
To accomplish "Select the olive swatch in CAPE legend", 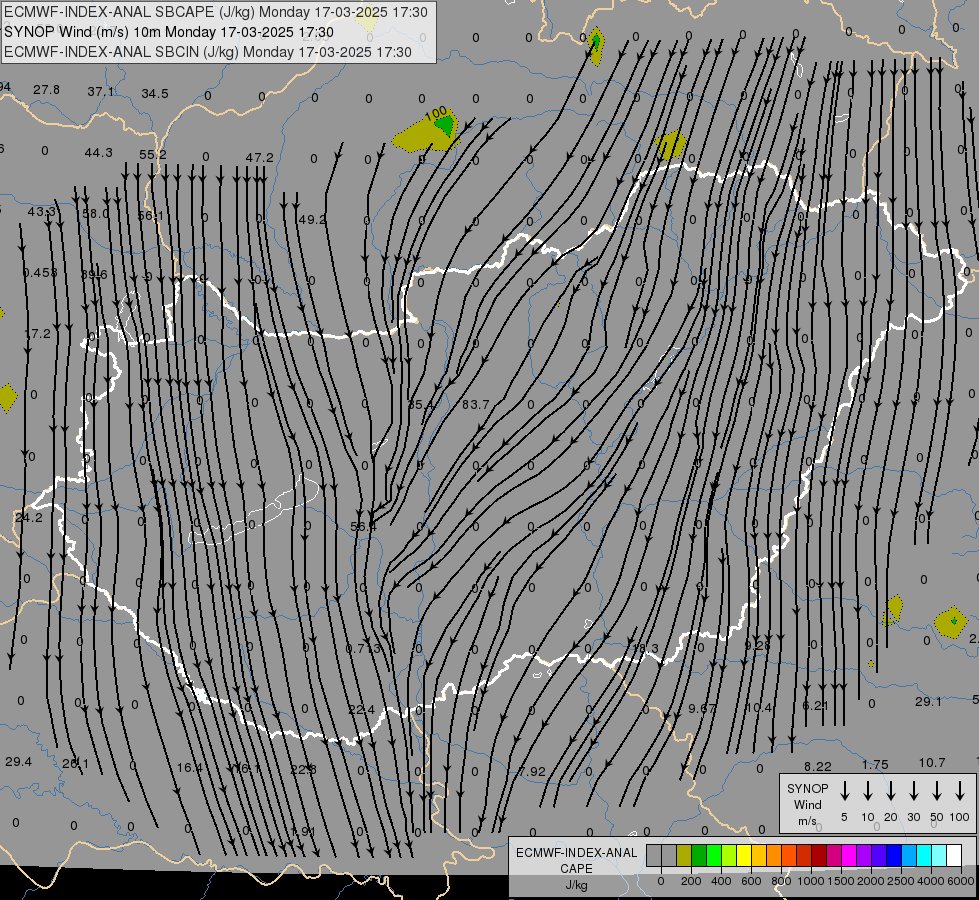I will 684,855.
